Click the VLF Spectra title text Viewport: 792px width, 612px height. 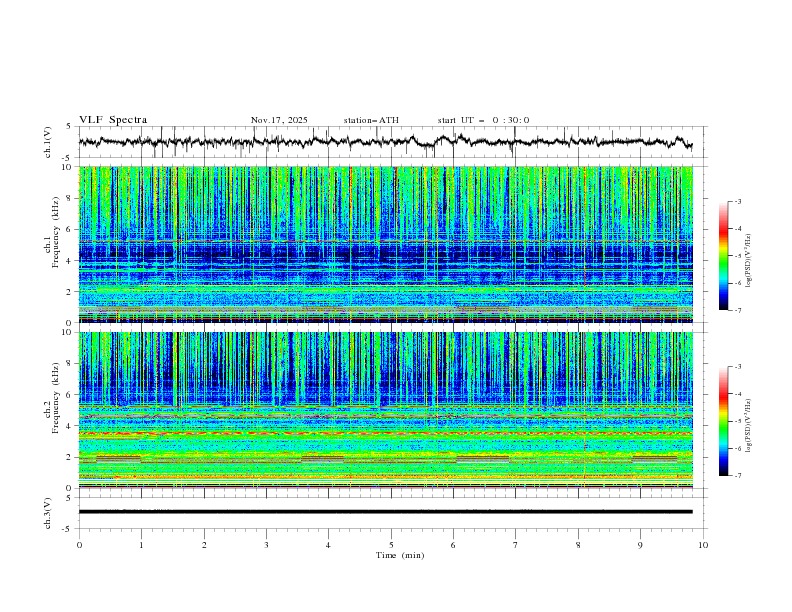[113, 120]
